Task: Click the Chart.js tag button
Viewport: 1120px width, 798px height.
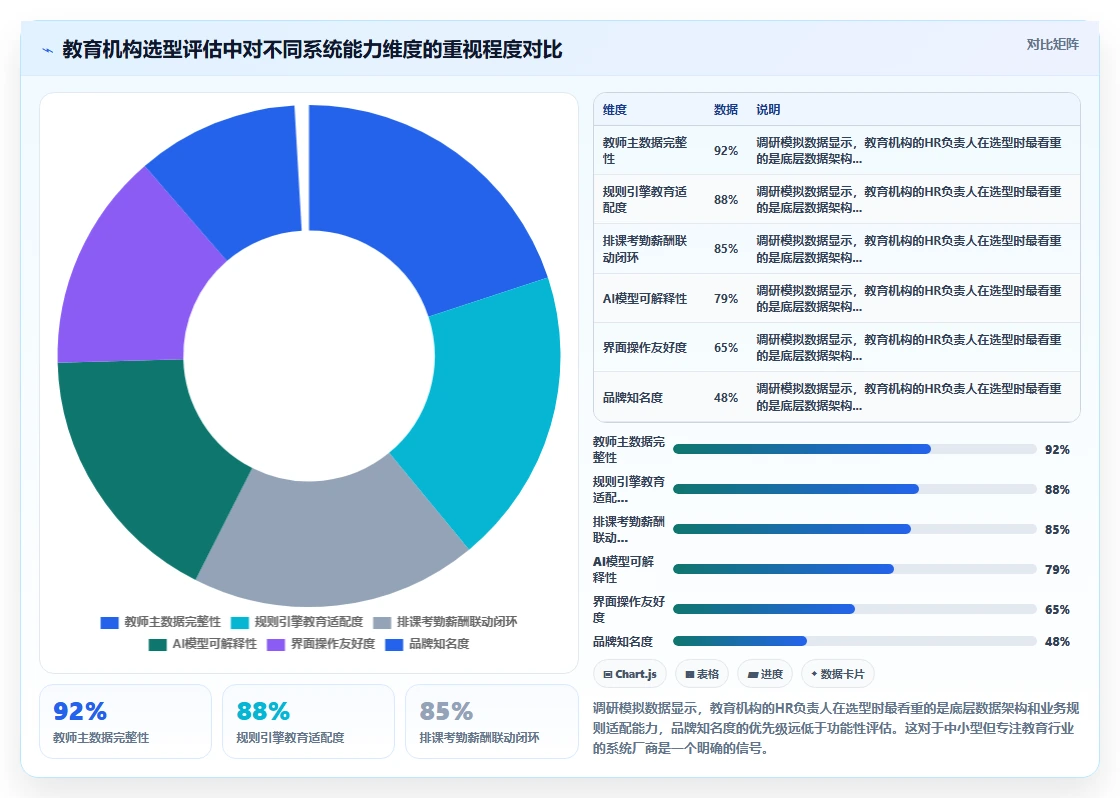Action: (630, 674)
